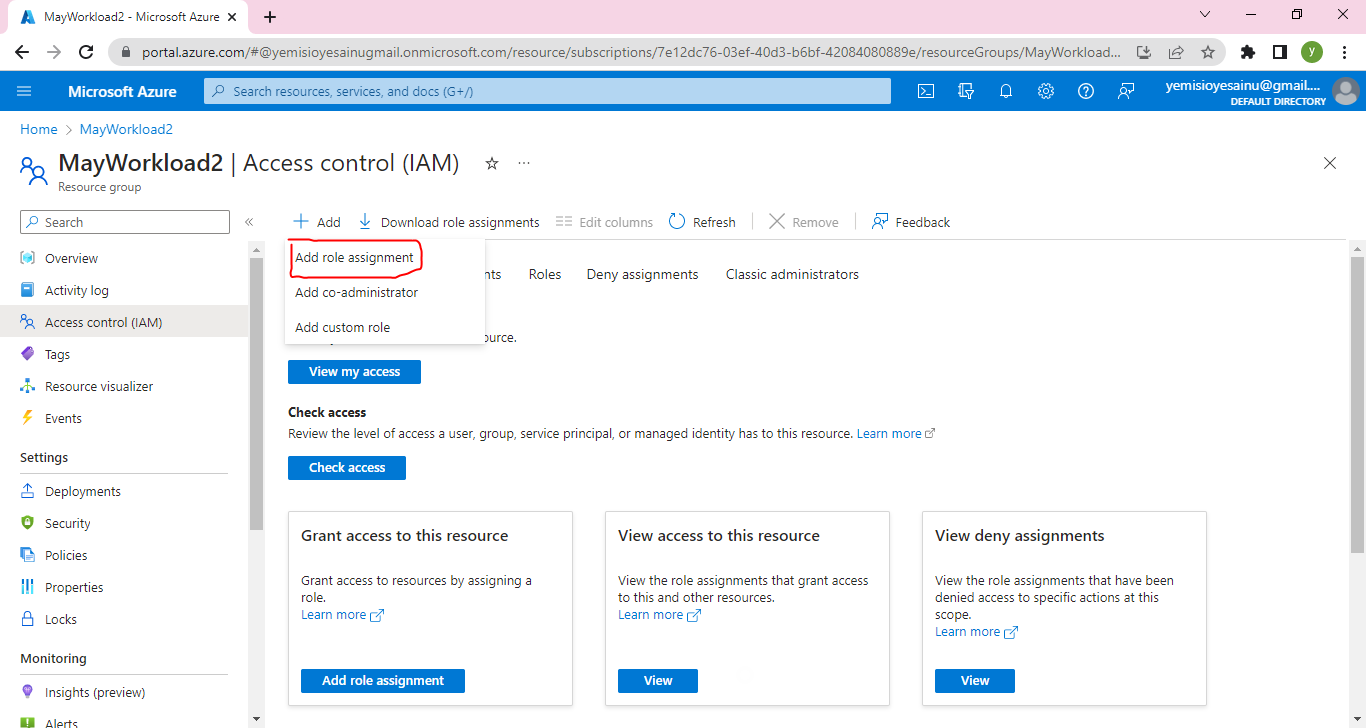1366x728 pixels.
Task: Collapse the left sidebar with double chevron
Action: 249,222
